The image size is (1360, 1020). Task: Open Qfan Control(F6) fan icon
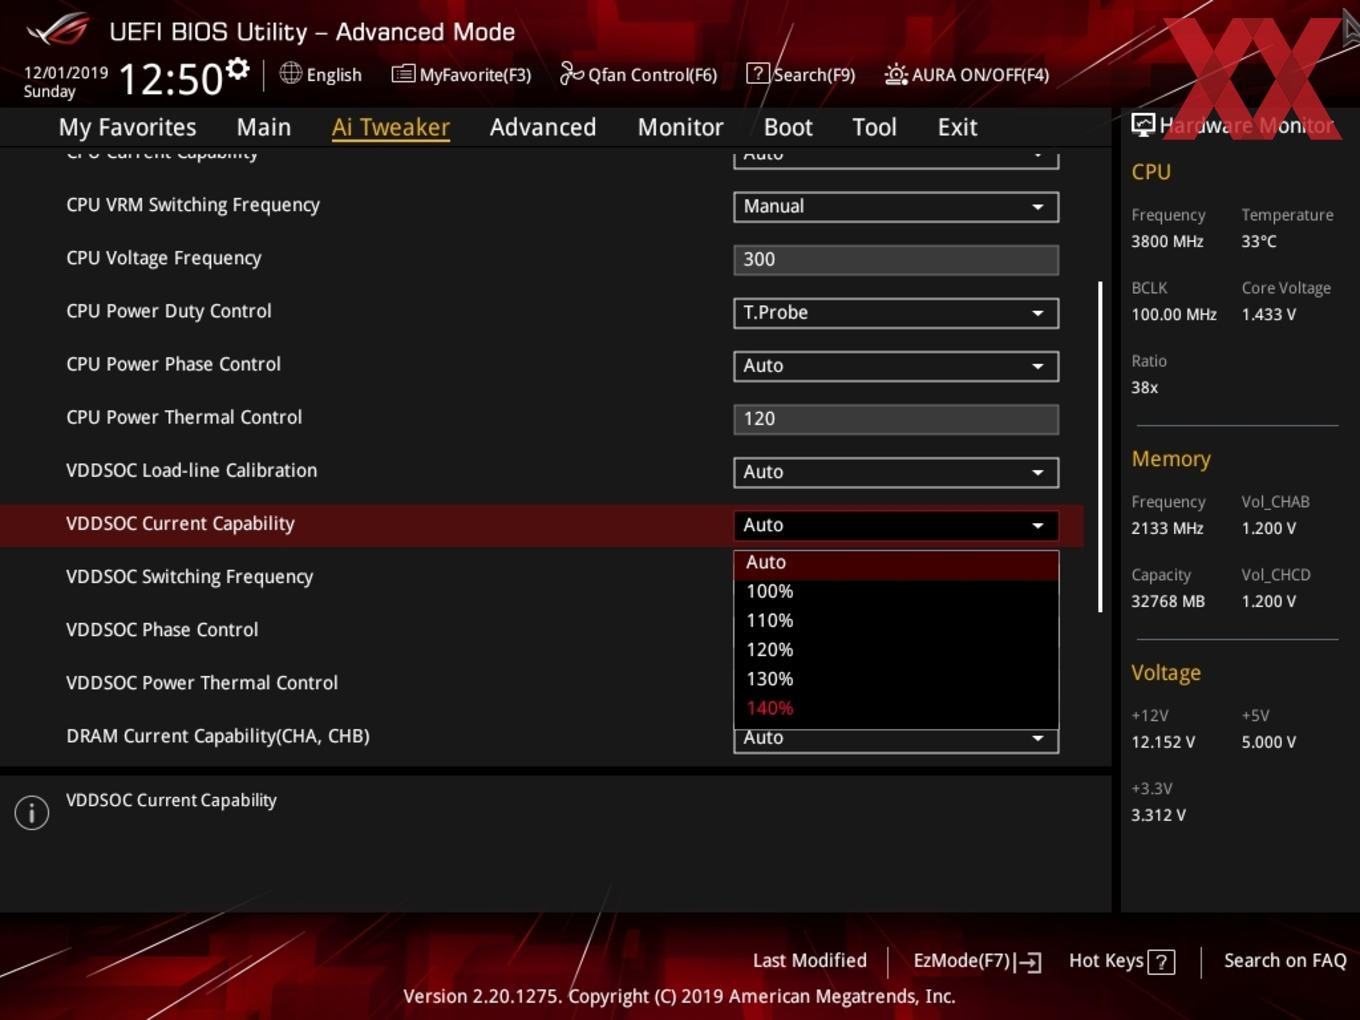571,73
